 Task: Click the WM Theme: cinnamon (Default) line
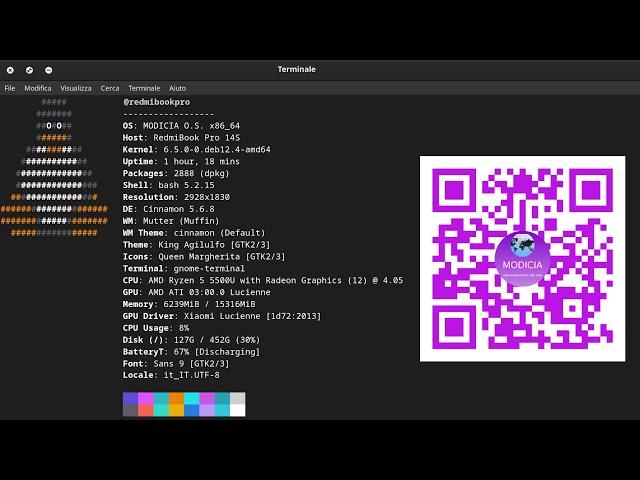(194, 233)
